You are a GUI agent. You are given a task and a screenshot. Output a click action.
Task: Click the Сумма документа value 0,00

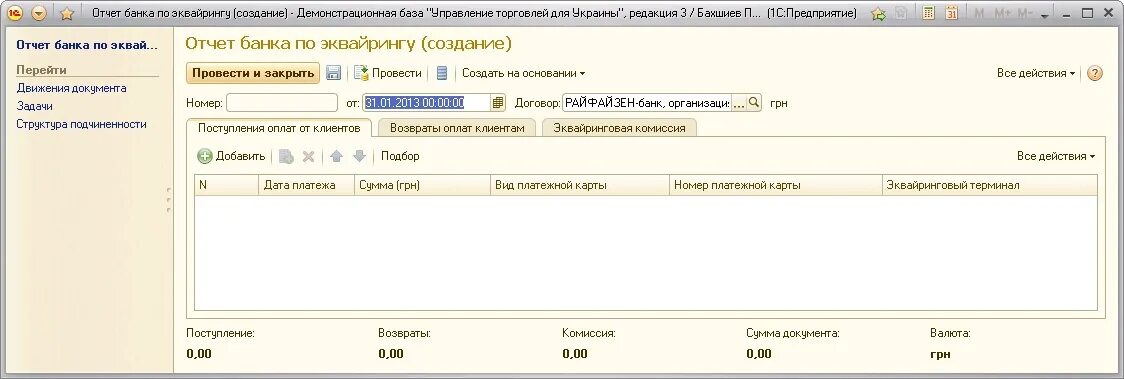click(x=759, y=353)
